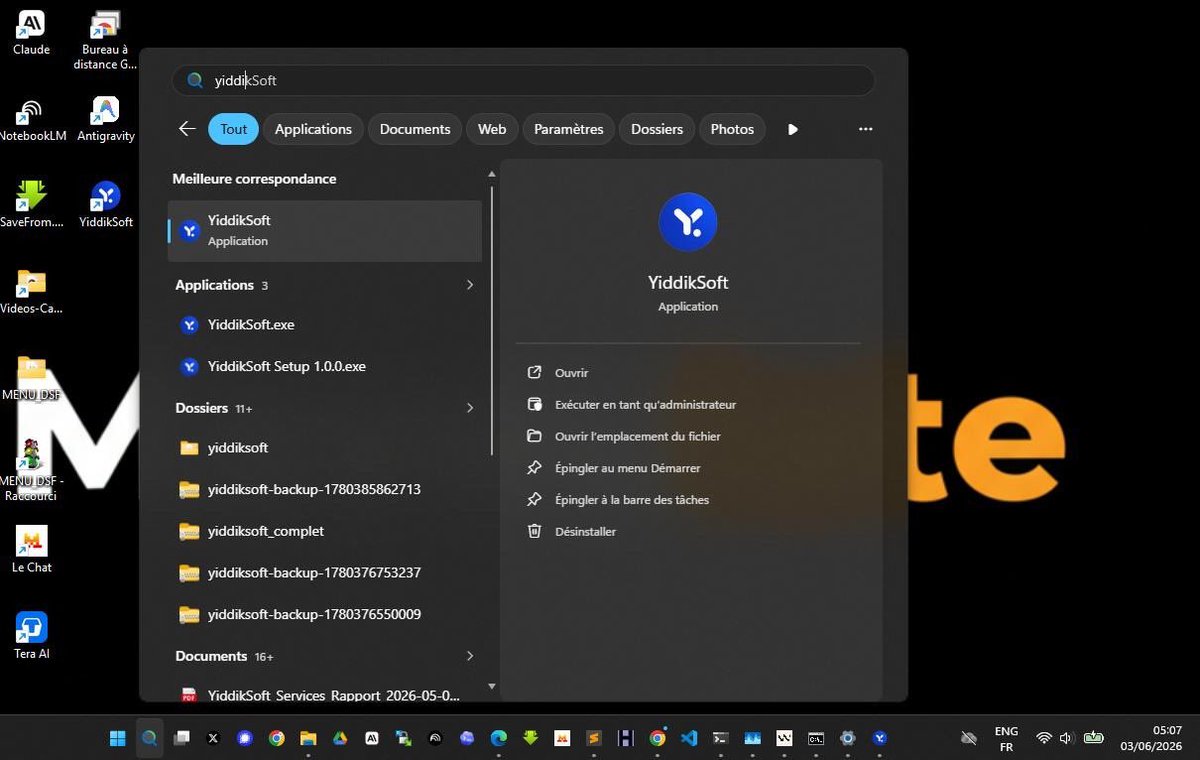Open Google Drive from the taskbar

[340, 738]
